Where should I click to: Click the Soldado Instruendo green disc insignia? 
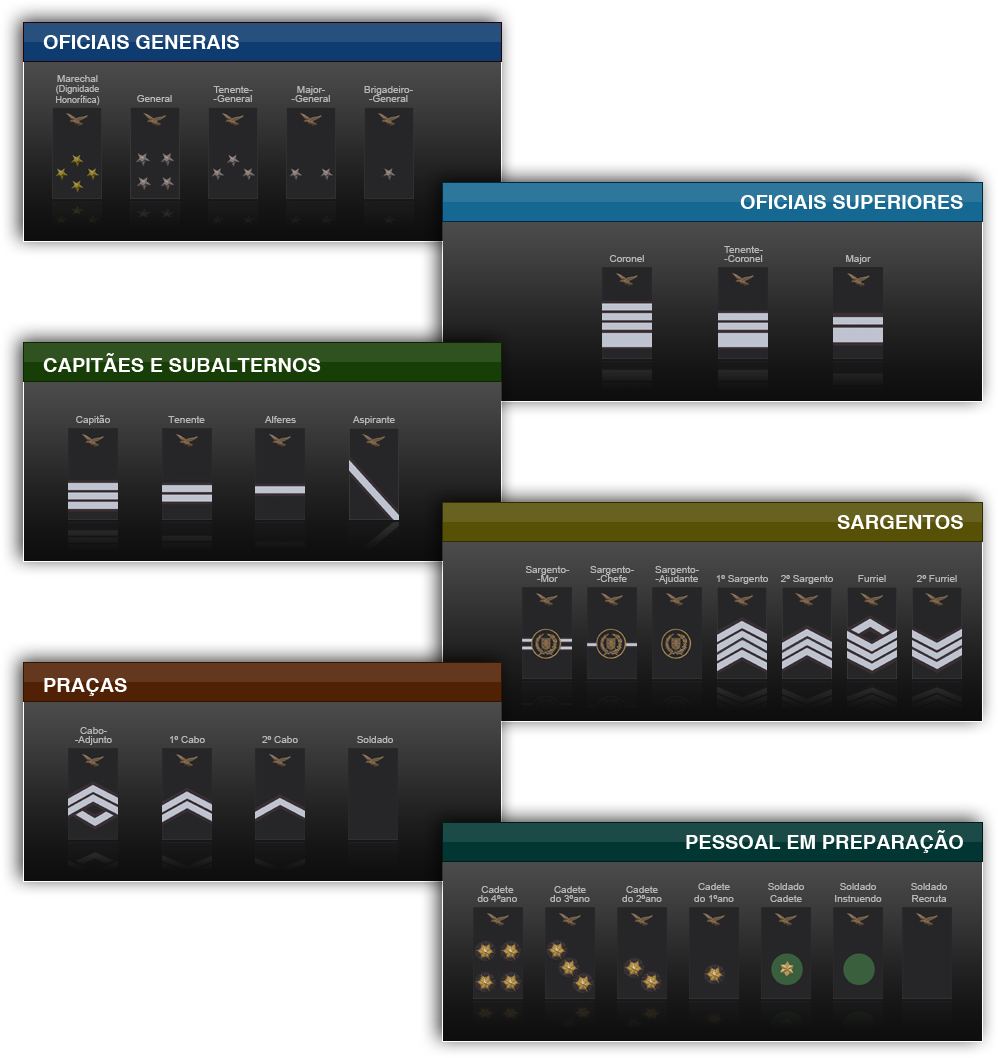858,953
